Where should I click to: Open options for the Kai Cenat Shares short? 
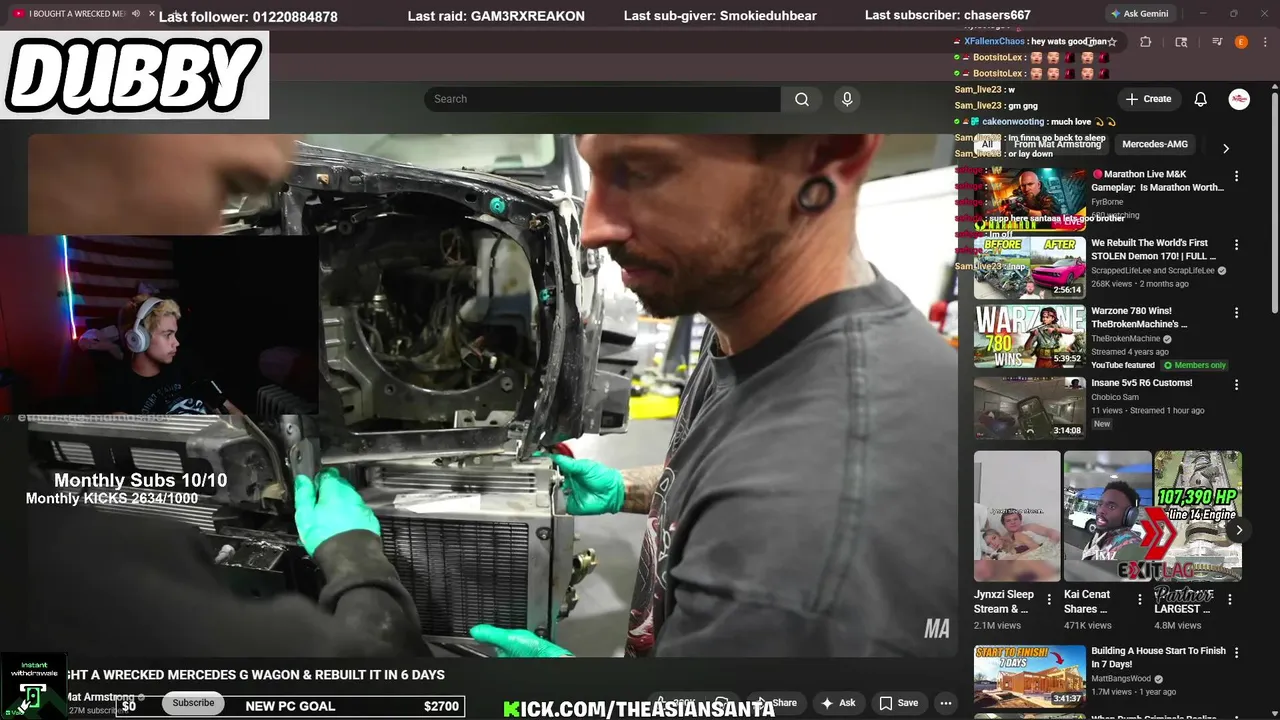pos(1139,600)
